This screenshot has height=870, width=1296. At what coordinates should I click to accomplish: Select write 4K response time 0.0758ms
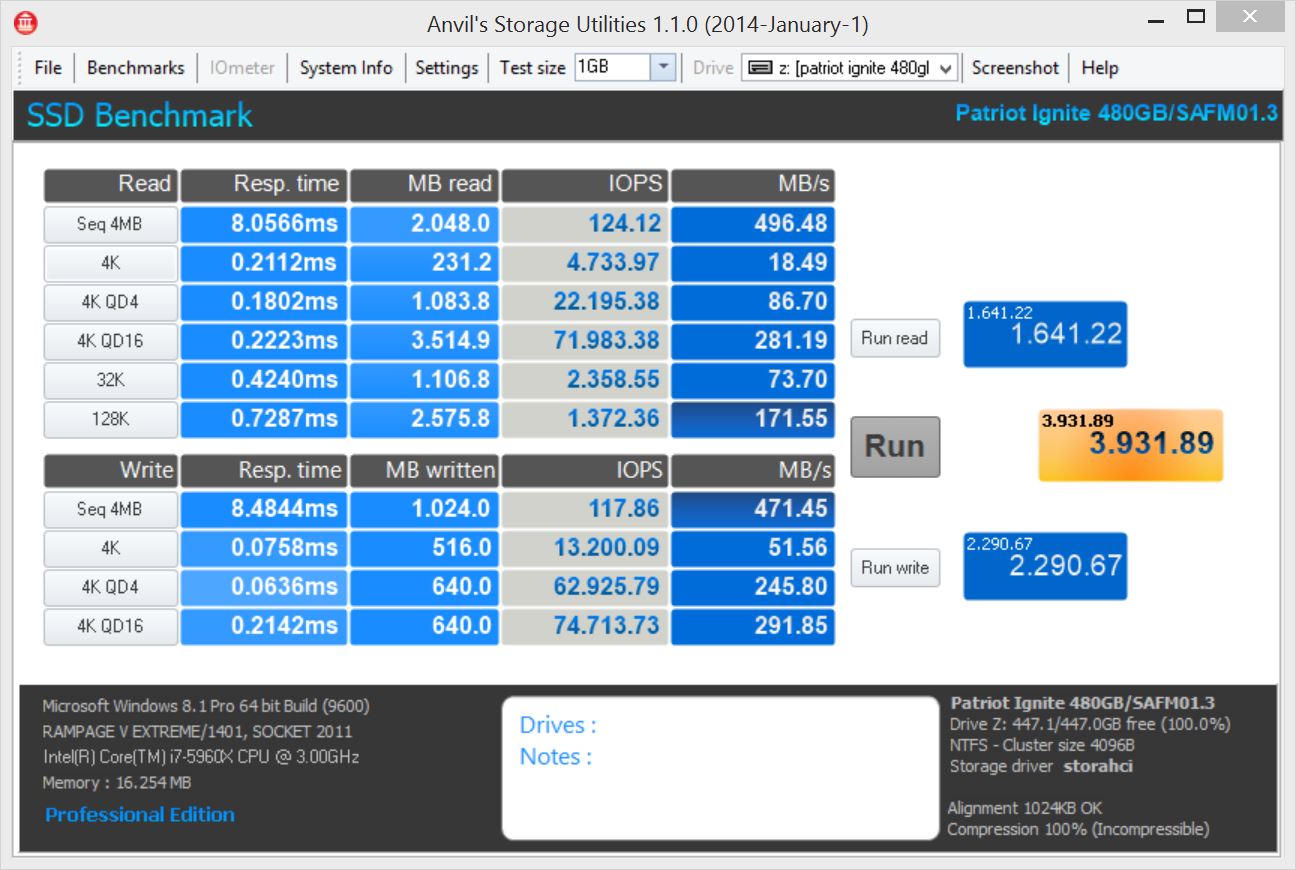264,548
